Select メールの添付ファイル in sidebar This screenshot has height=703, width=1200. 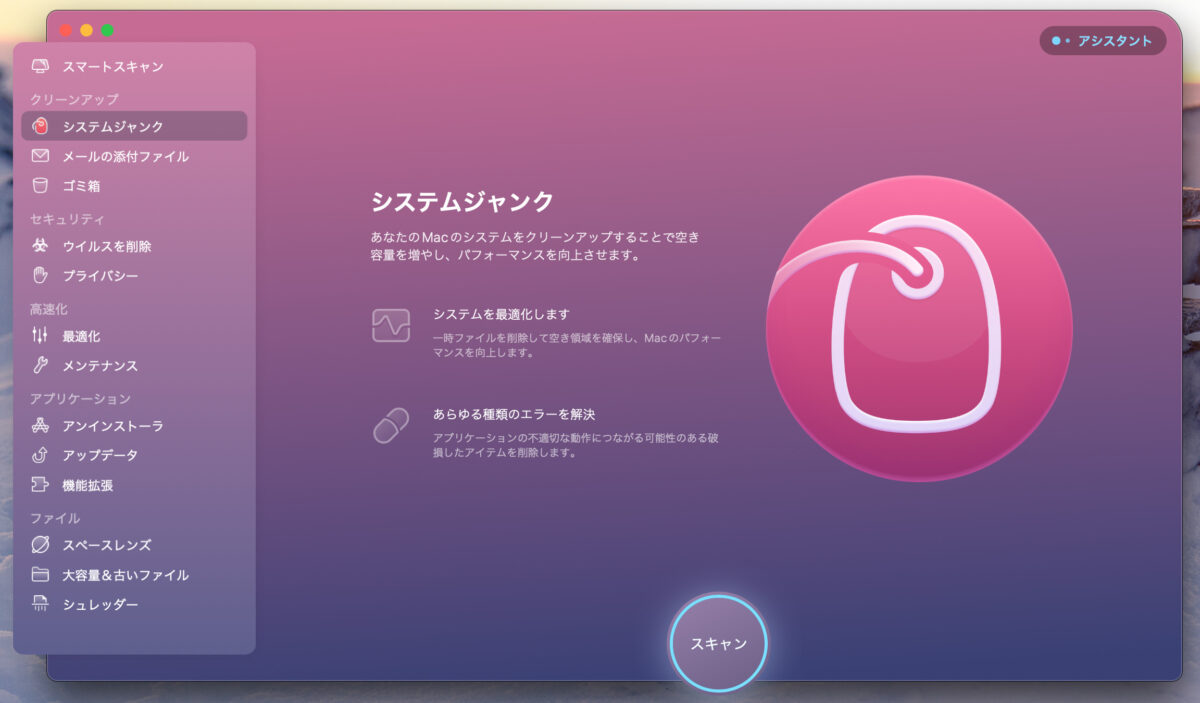click(x=134, y=156)
